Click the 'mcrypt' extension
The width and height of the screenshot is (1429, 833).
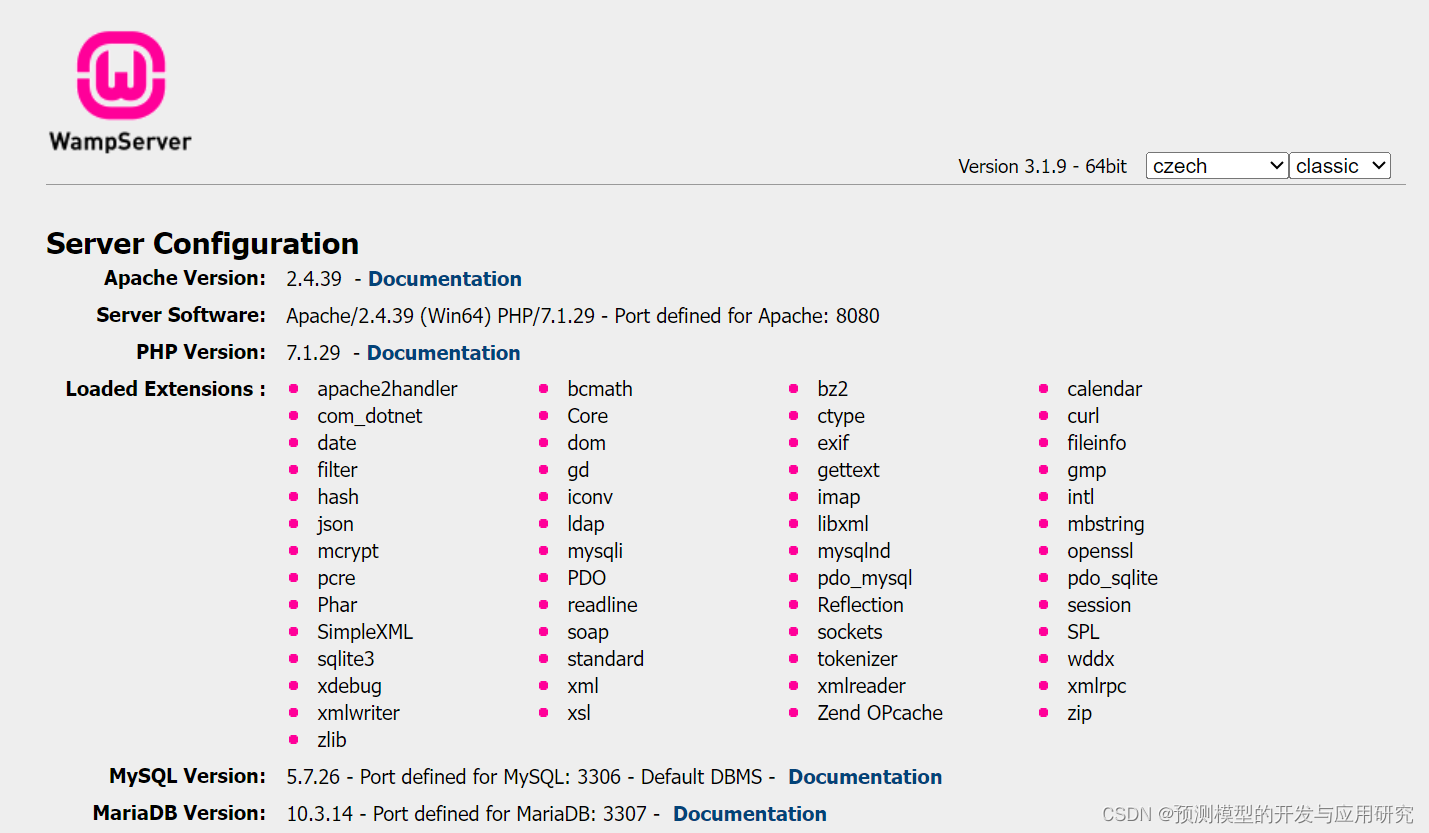point(348,551)
